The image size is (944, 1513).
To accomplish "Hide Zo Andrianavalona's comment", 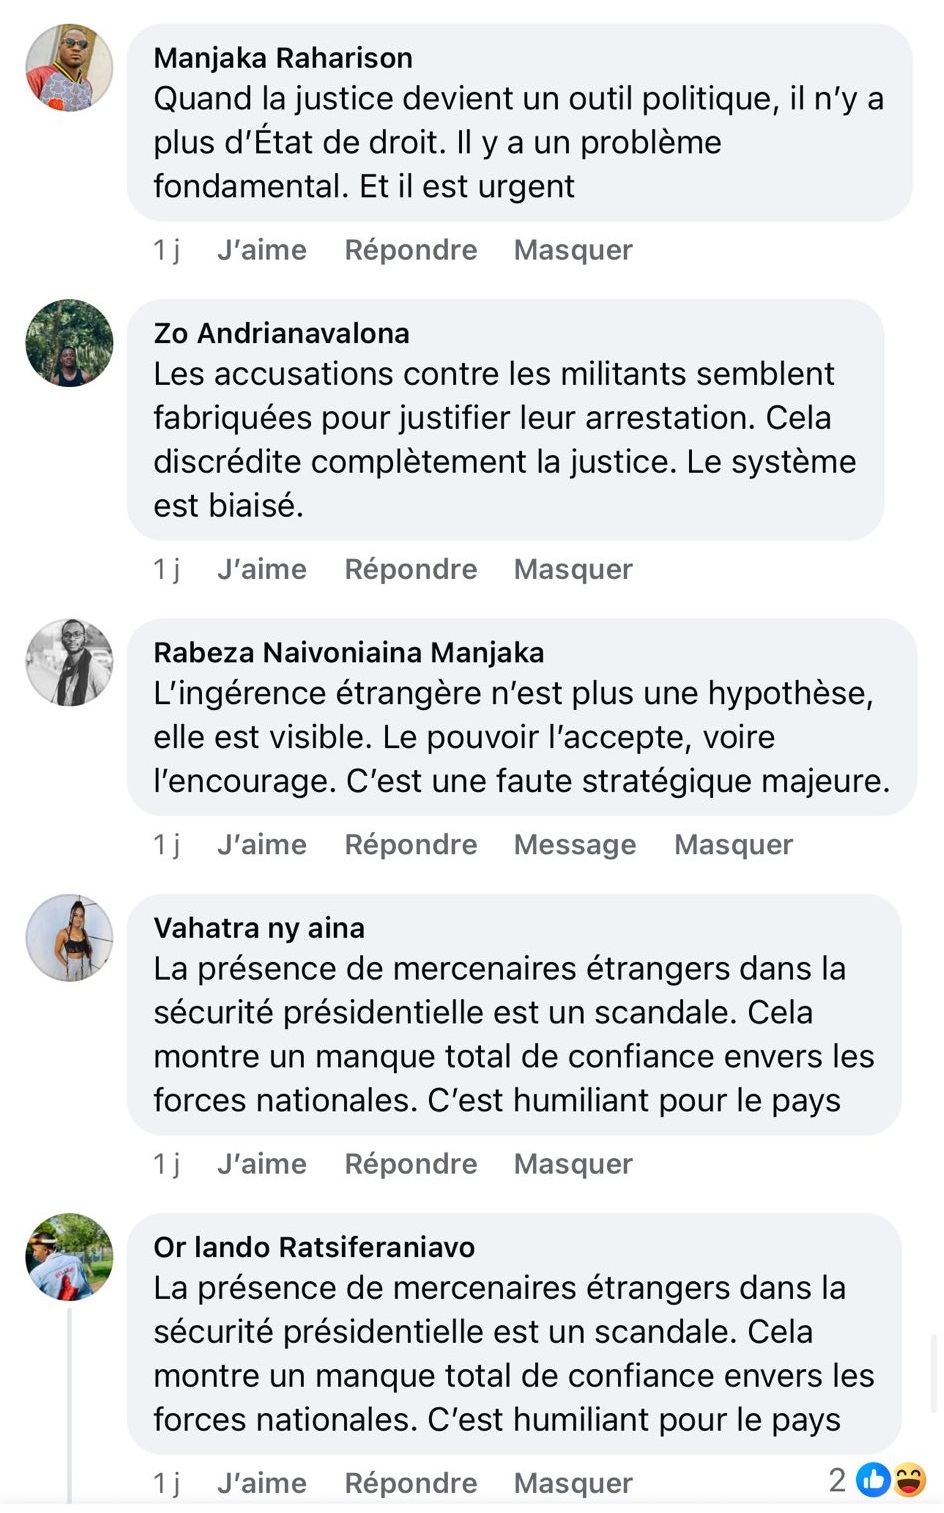I will click(573, 569).
